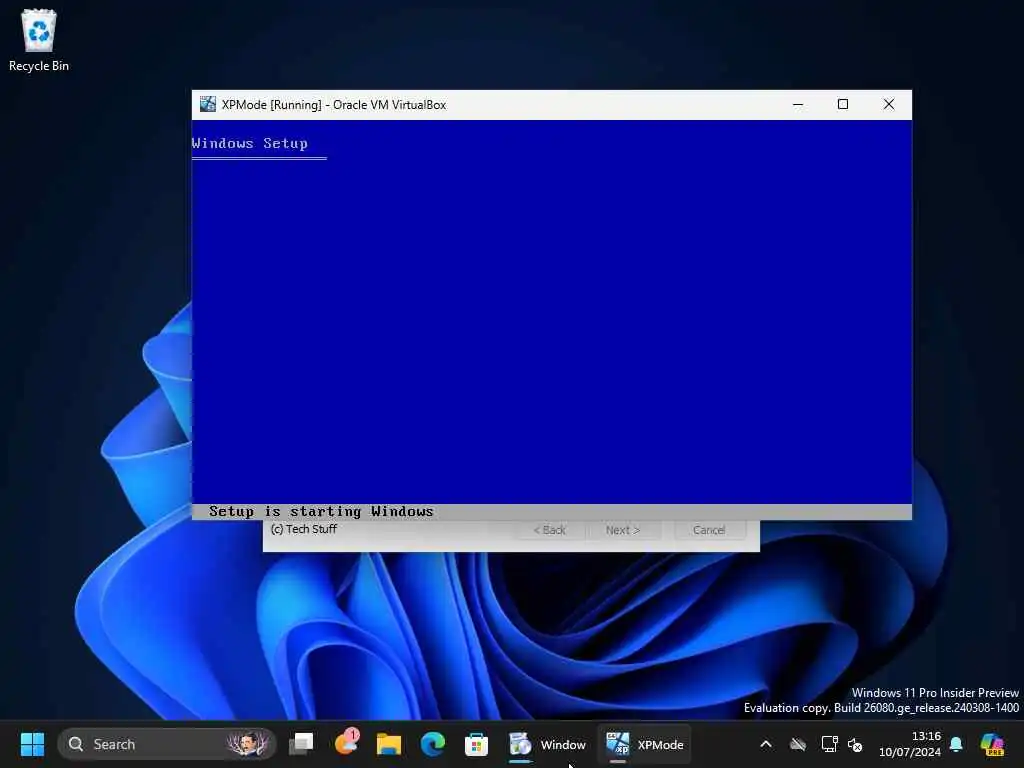Click the cloud sync tray icon

[798, 744]
